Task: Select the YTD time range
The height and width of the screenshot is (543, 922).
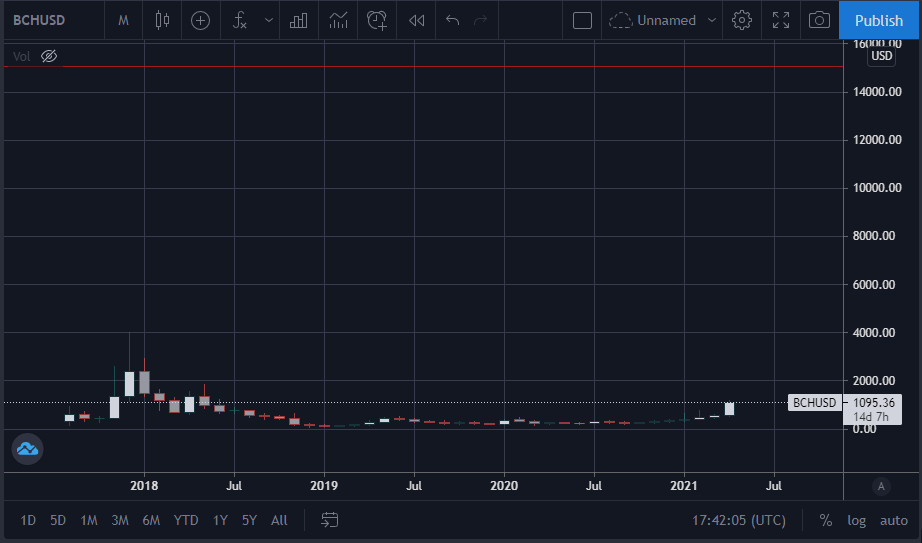Action: 186,520
